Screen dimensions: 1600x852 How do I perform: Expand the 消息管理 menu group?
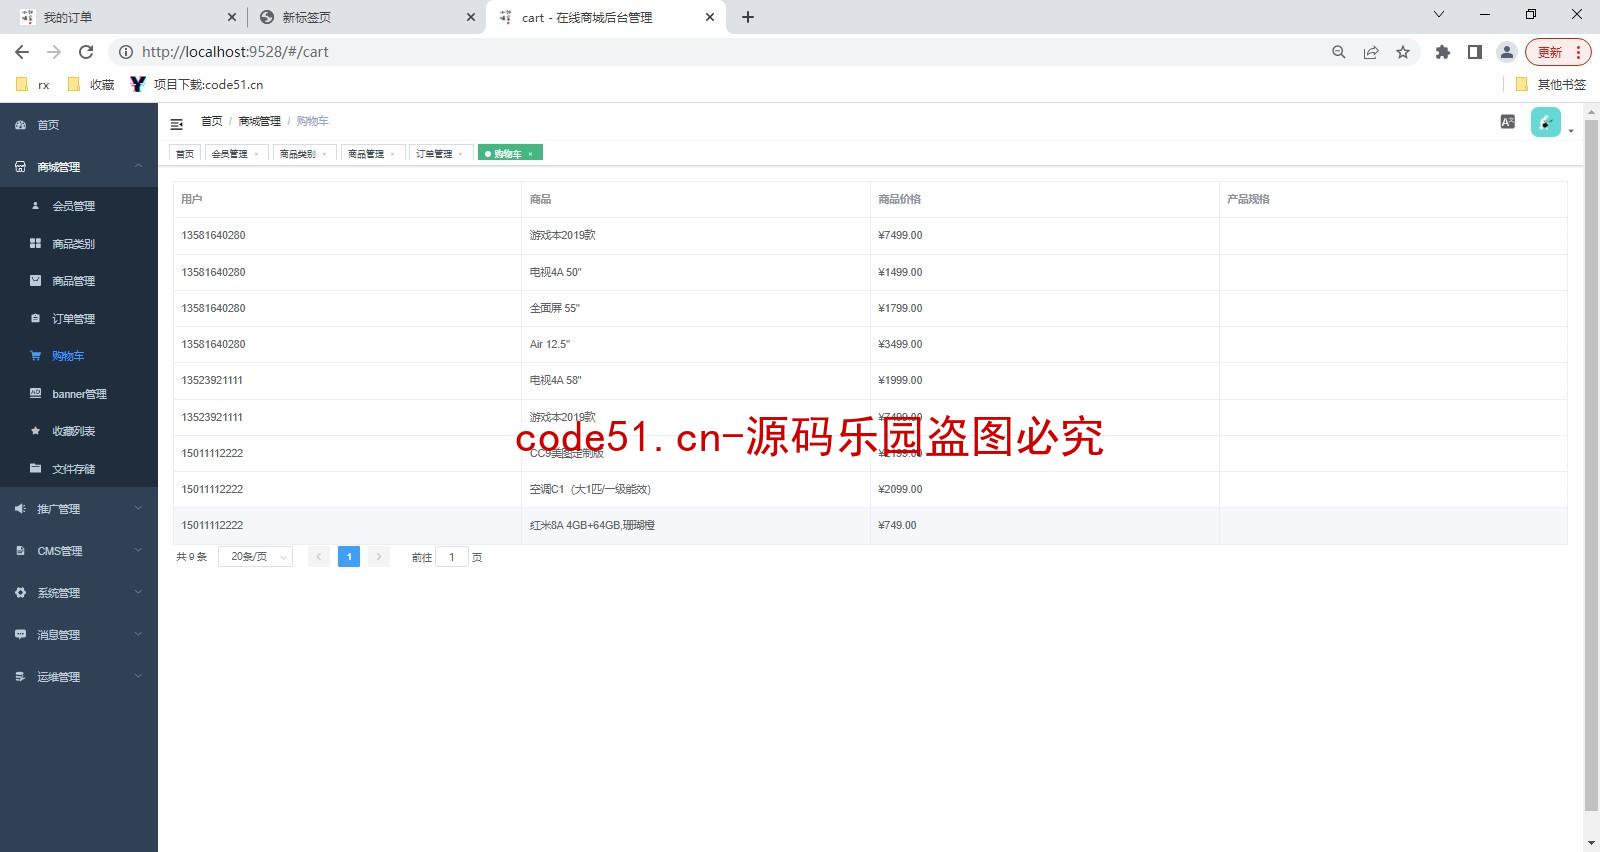79,635
